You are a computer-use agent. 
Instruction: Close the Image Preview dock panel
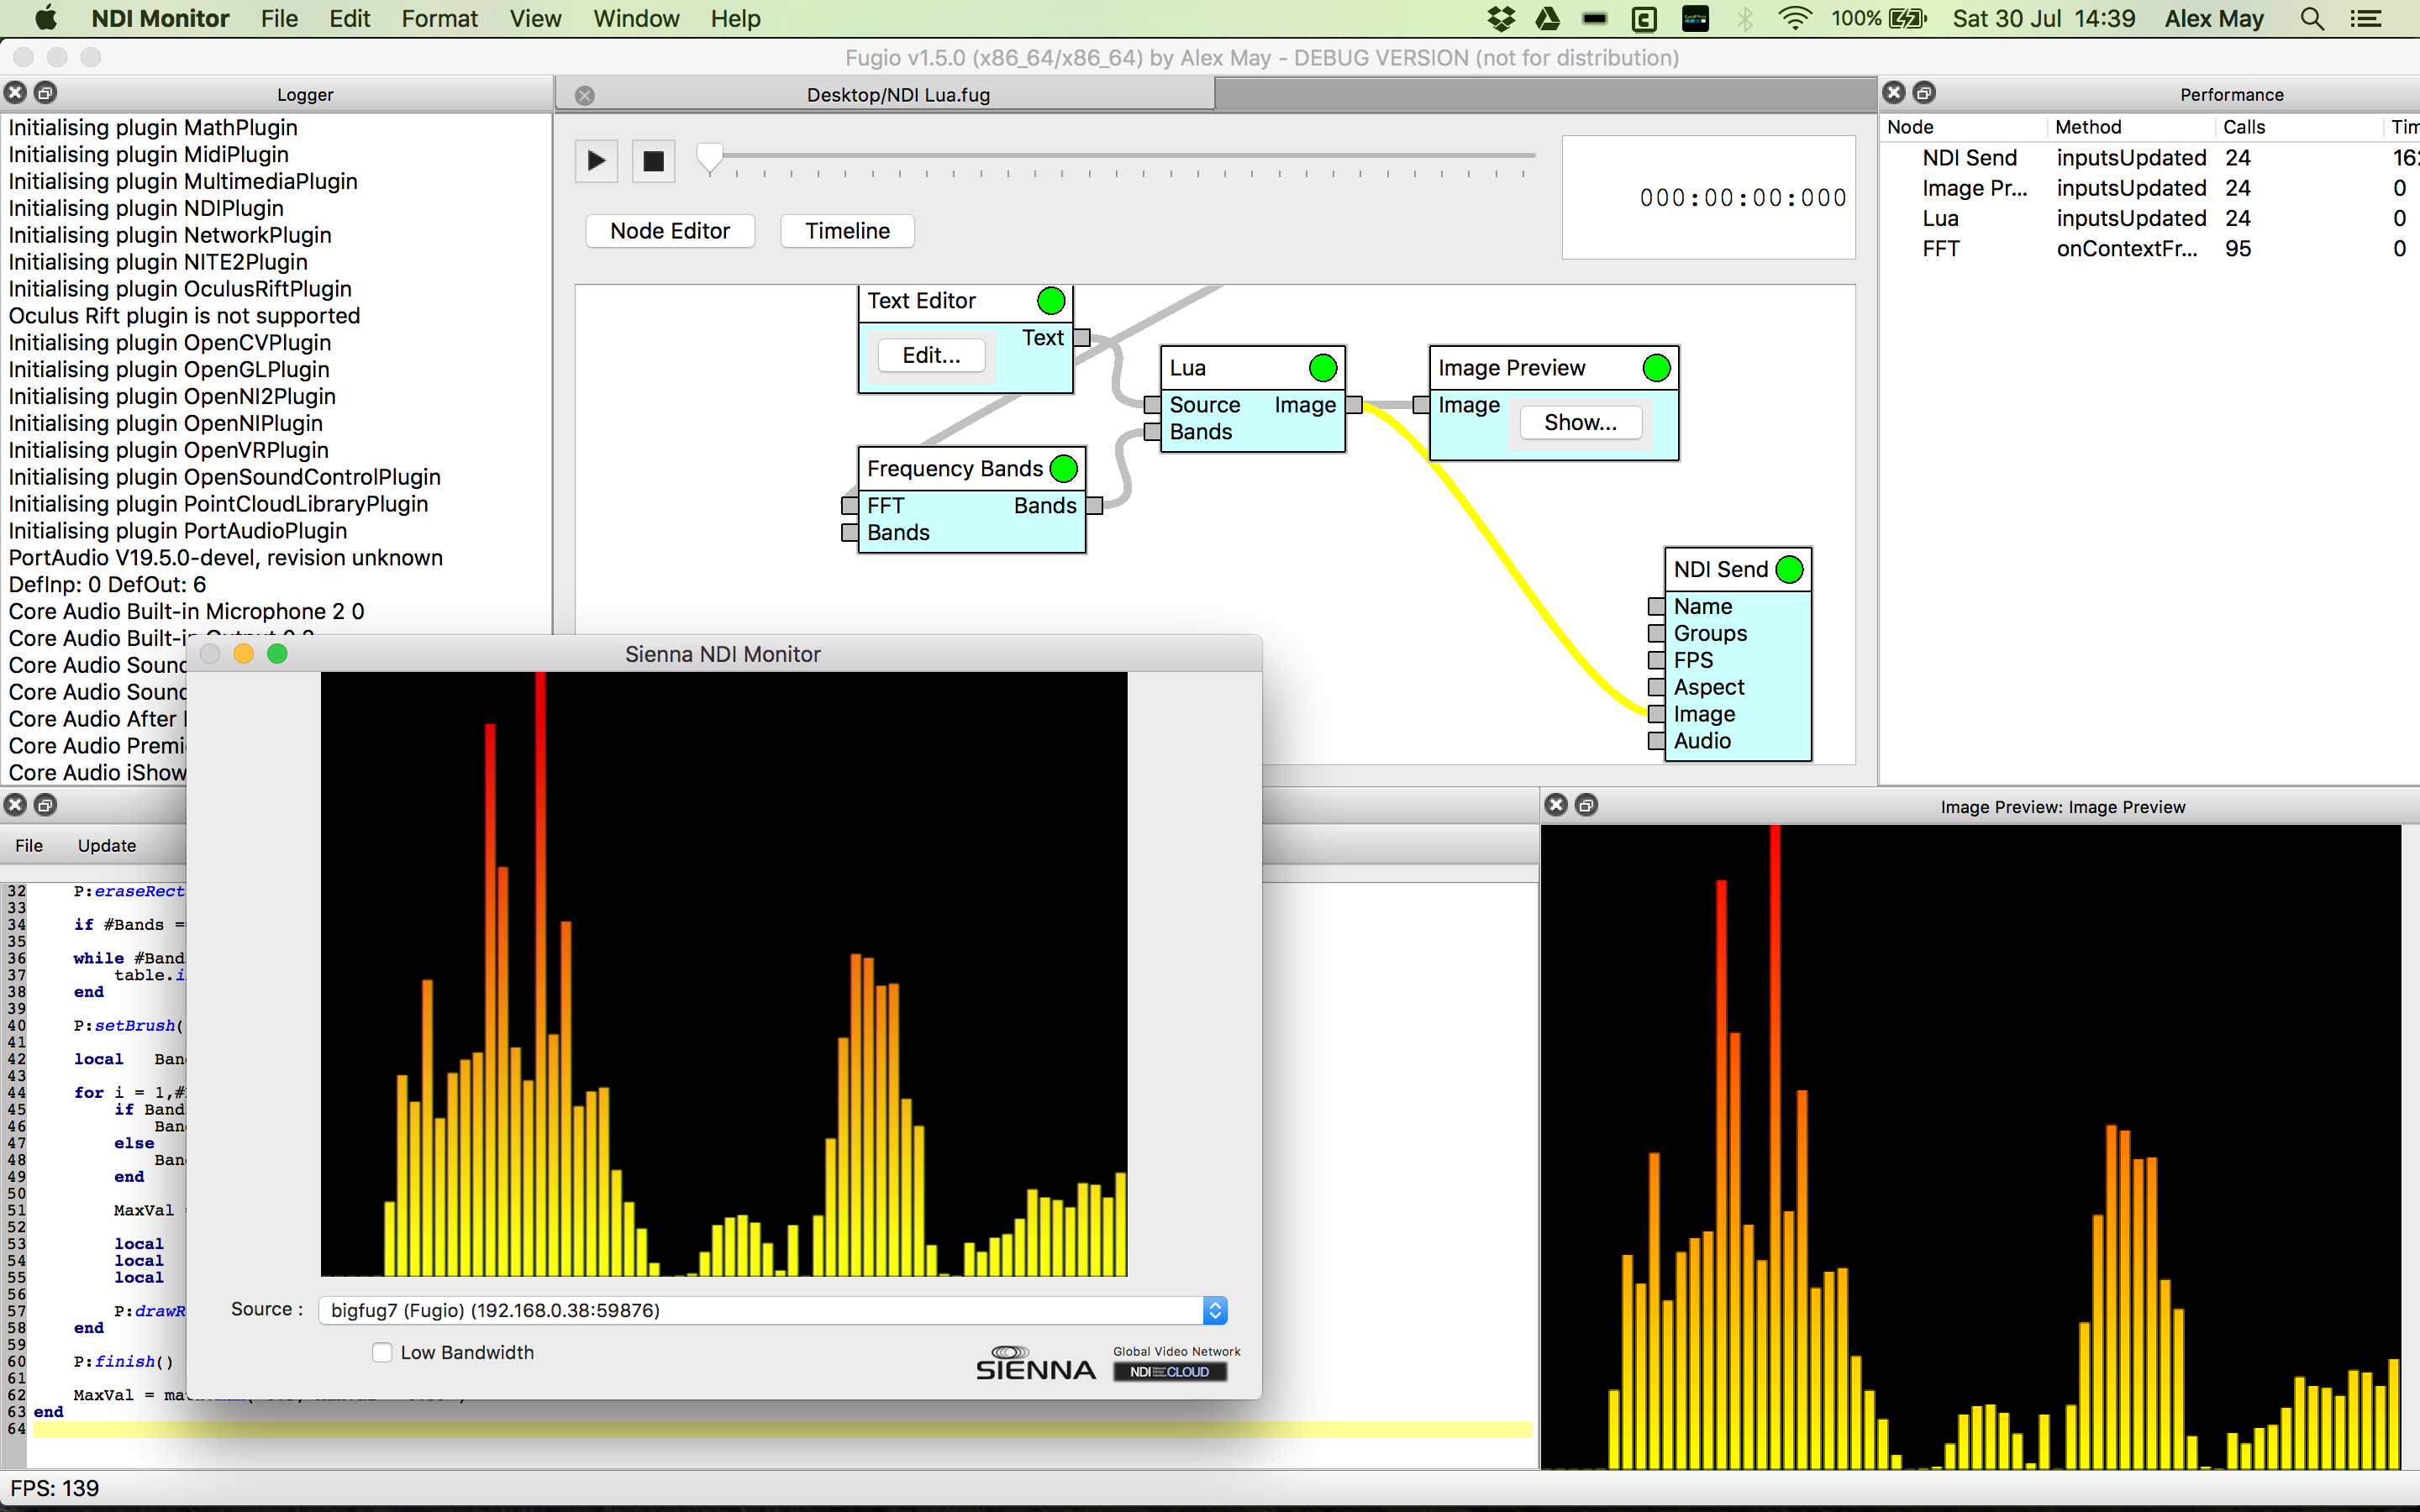[x=1556, y=805]
